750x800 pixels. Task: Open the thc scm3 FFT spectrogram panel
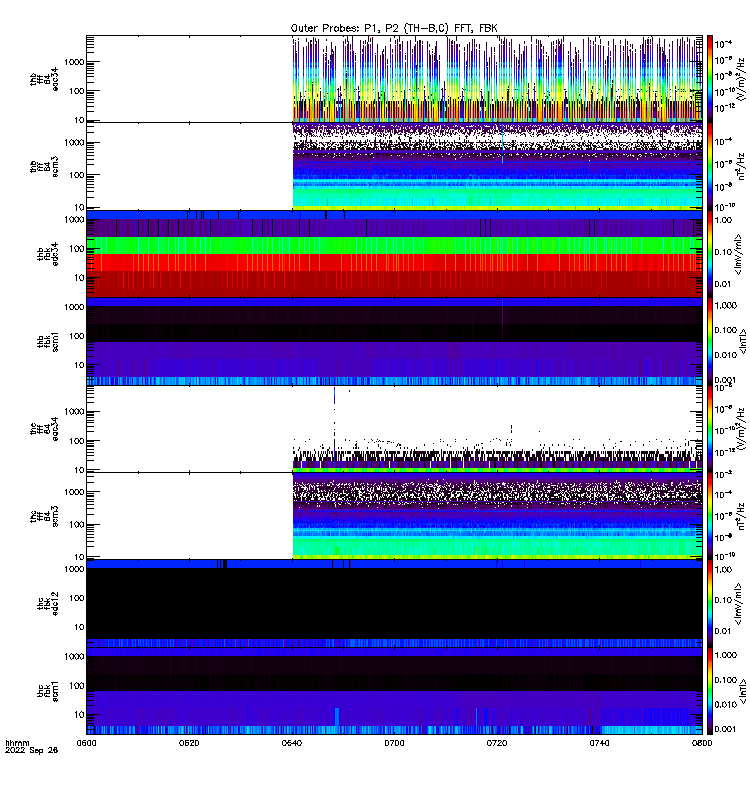[394, 516]
